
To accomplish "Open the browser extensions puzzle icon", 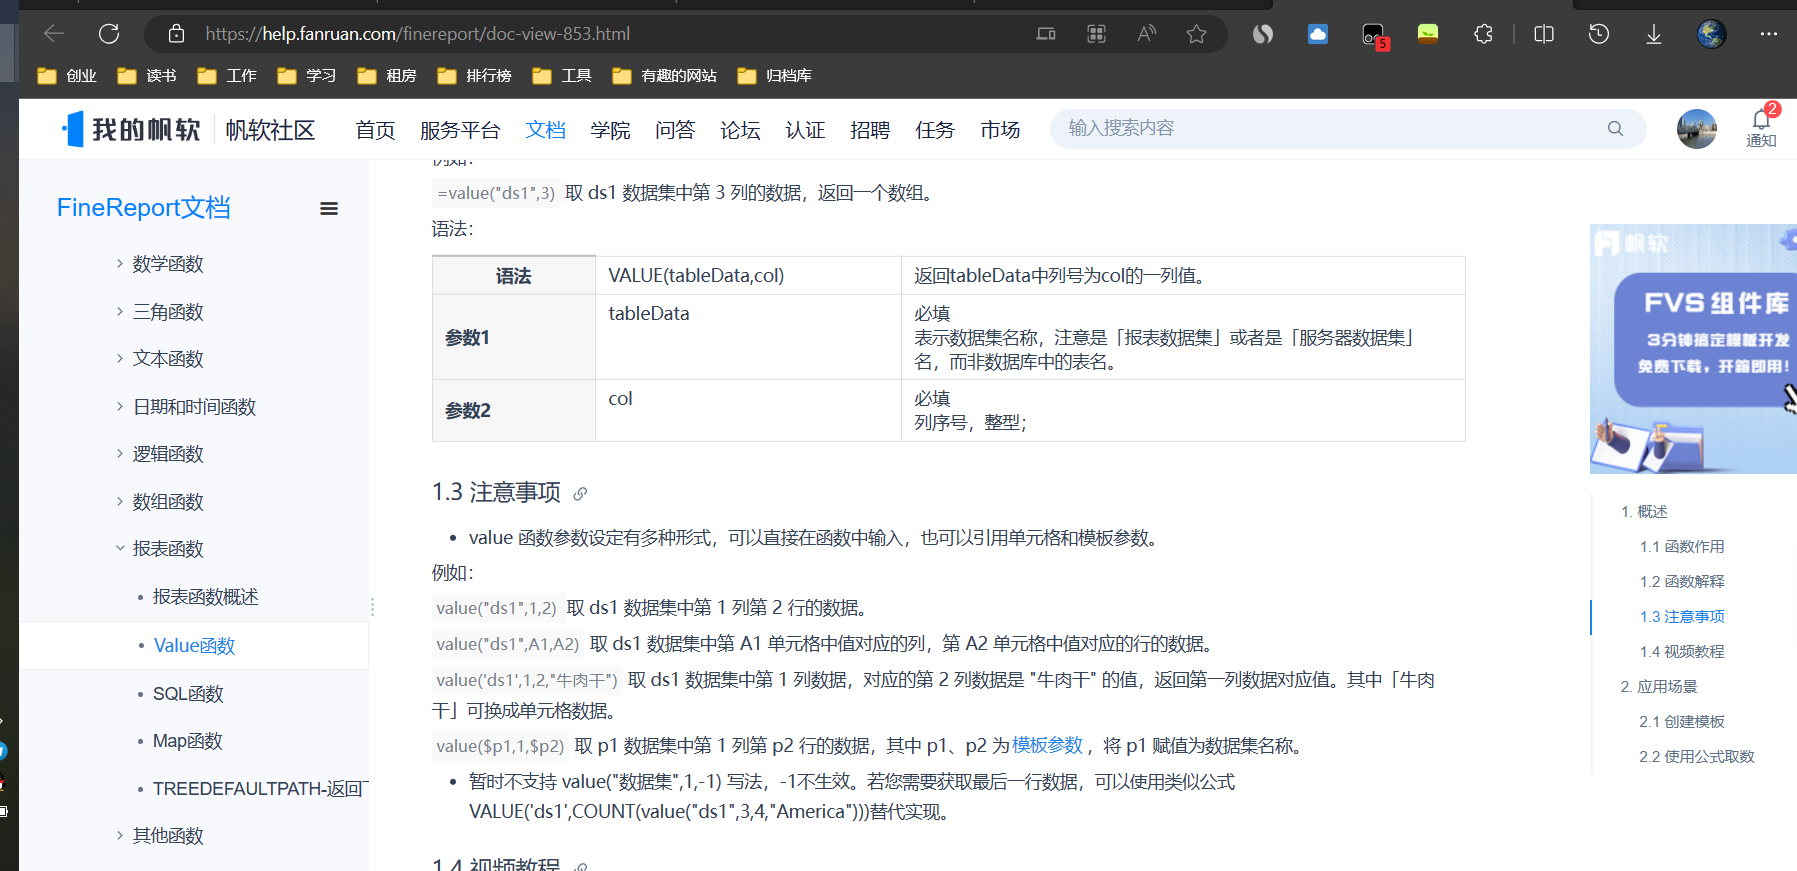I will click(x=1483, y=34).
